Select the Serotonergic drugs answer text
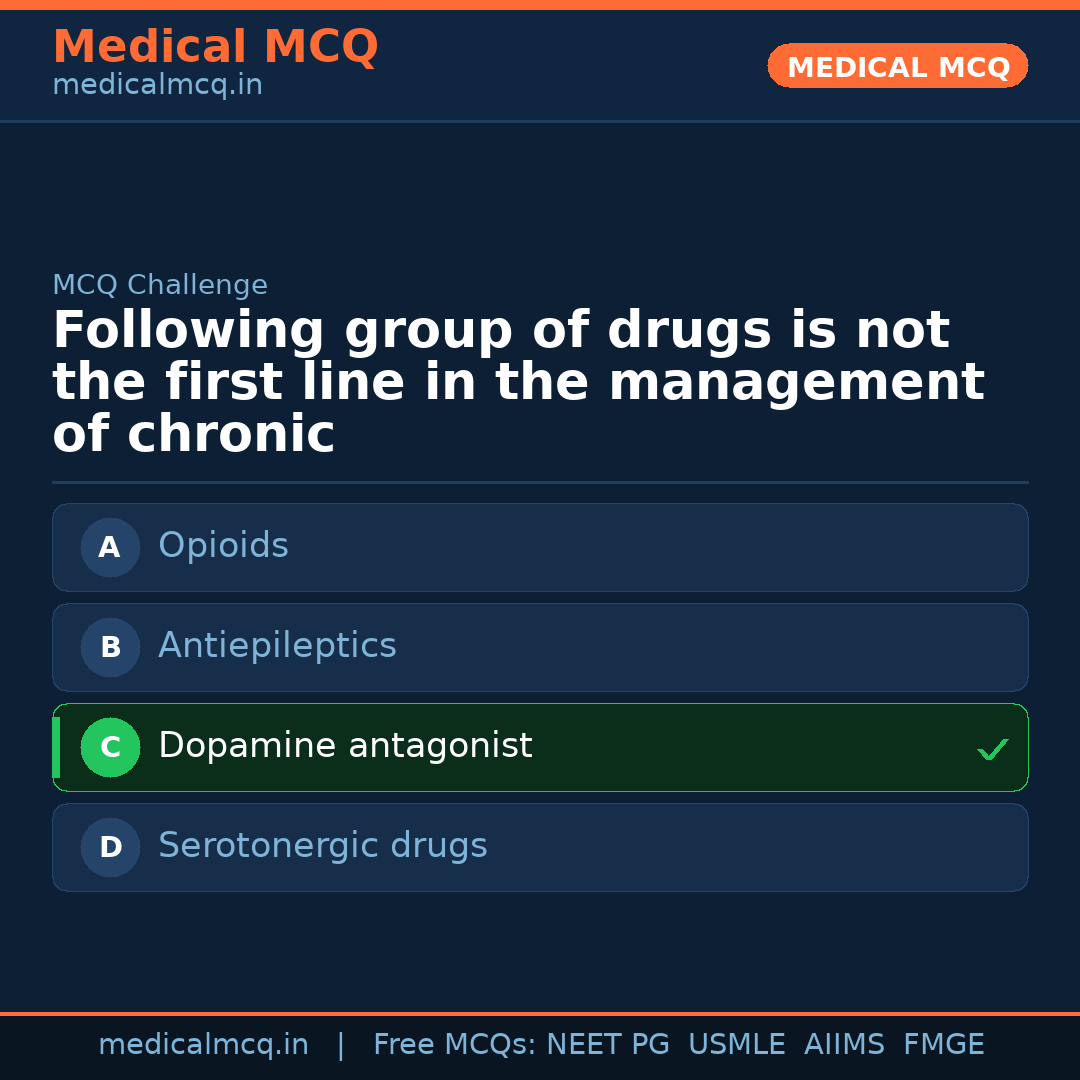Screen dimensions: 1080x1080 point(322,846)
